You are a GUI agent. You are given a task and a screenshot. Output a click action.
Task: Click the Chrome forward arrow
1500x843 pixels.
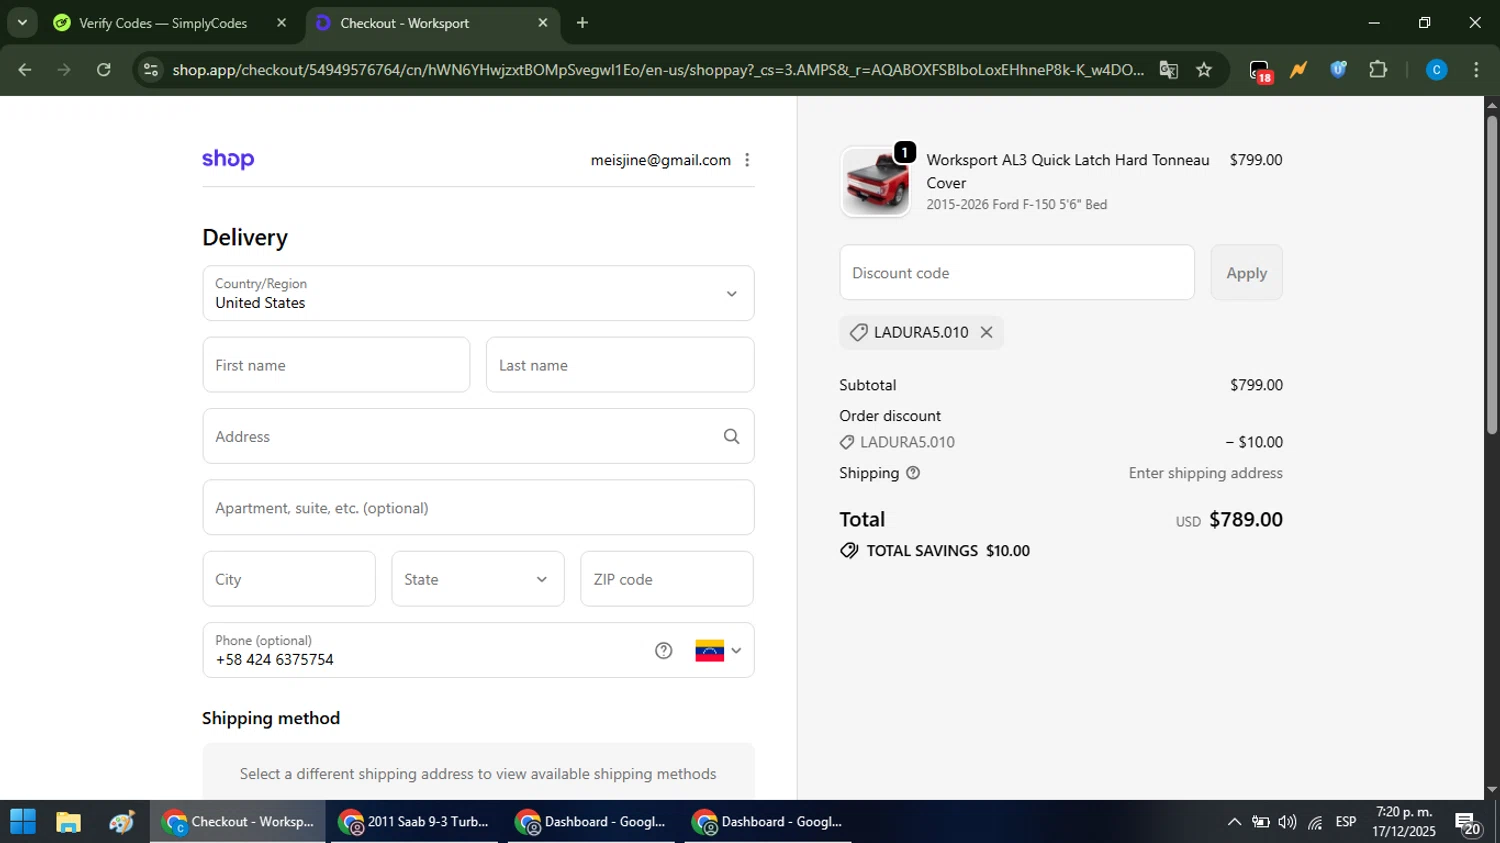(x=64, y=70)
